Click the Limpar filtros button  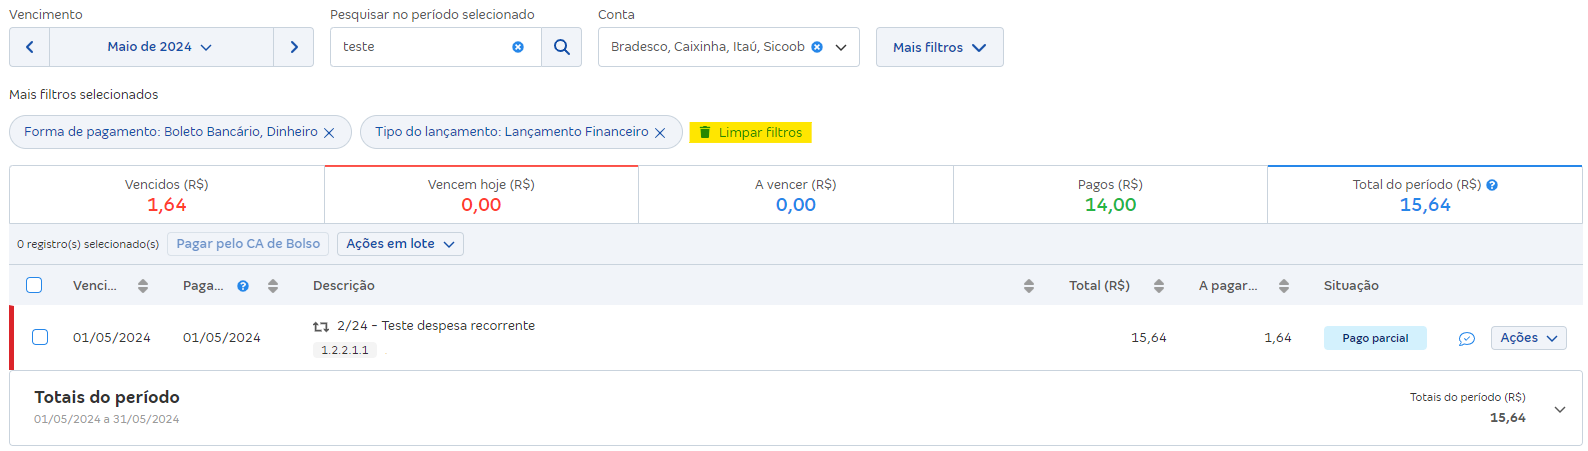750,133
